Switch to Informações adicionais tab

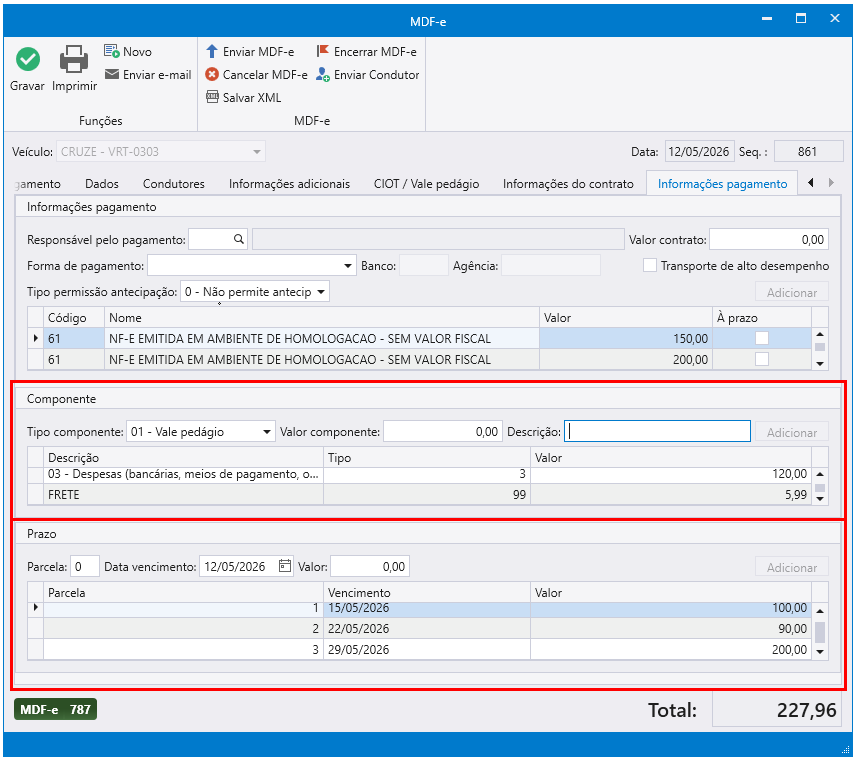[x=289, y=184]
